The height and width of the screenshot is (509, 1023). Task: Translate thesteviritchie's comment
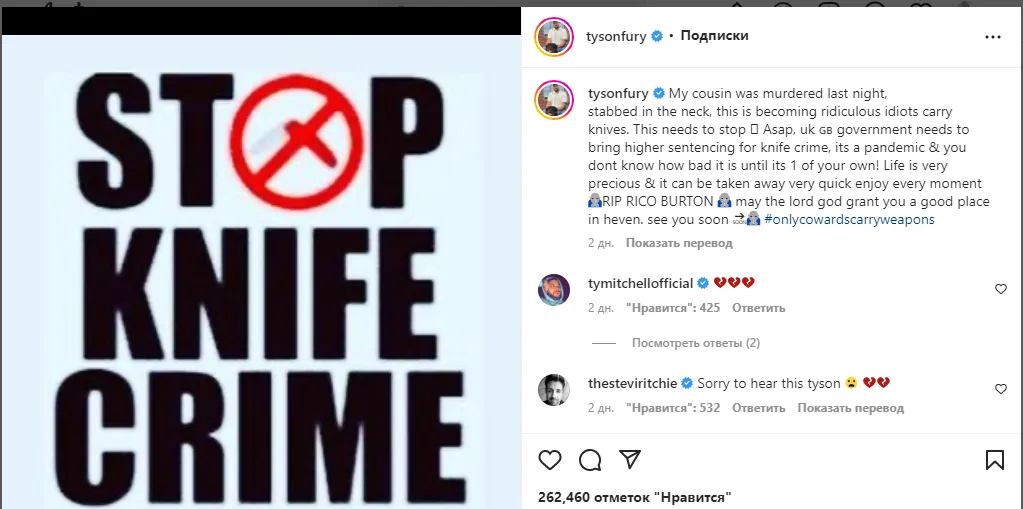(850, 408)
